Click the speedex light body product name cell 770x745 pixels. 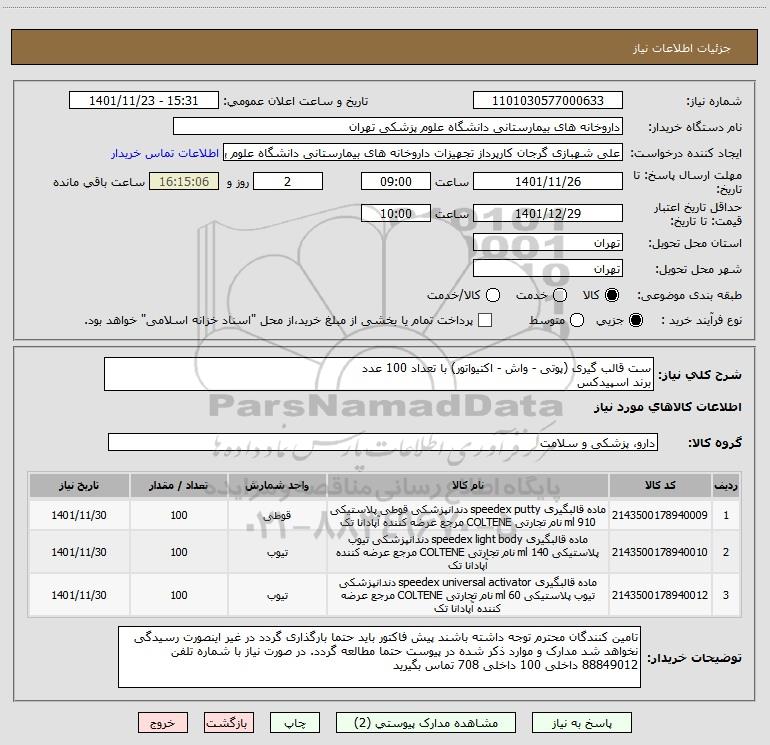(x=468, y=552)
